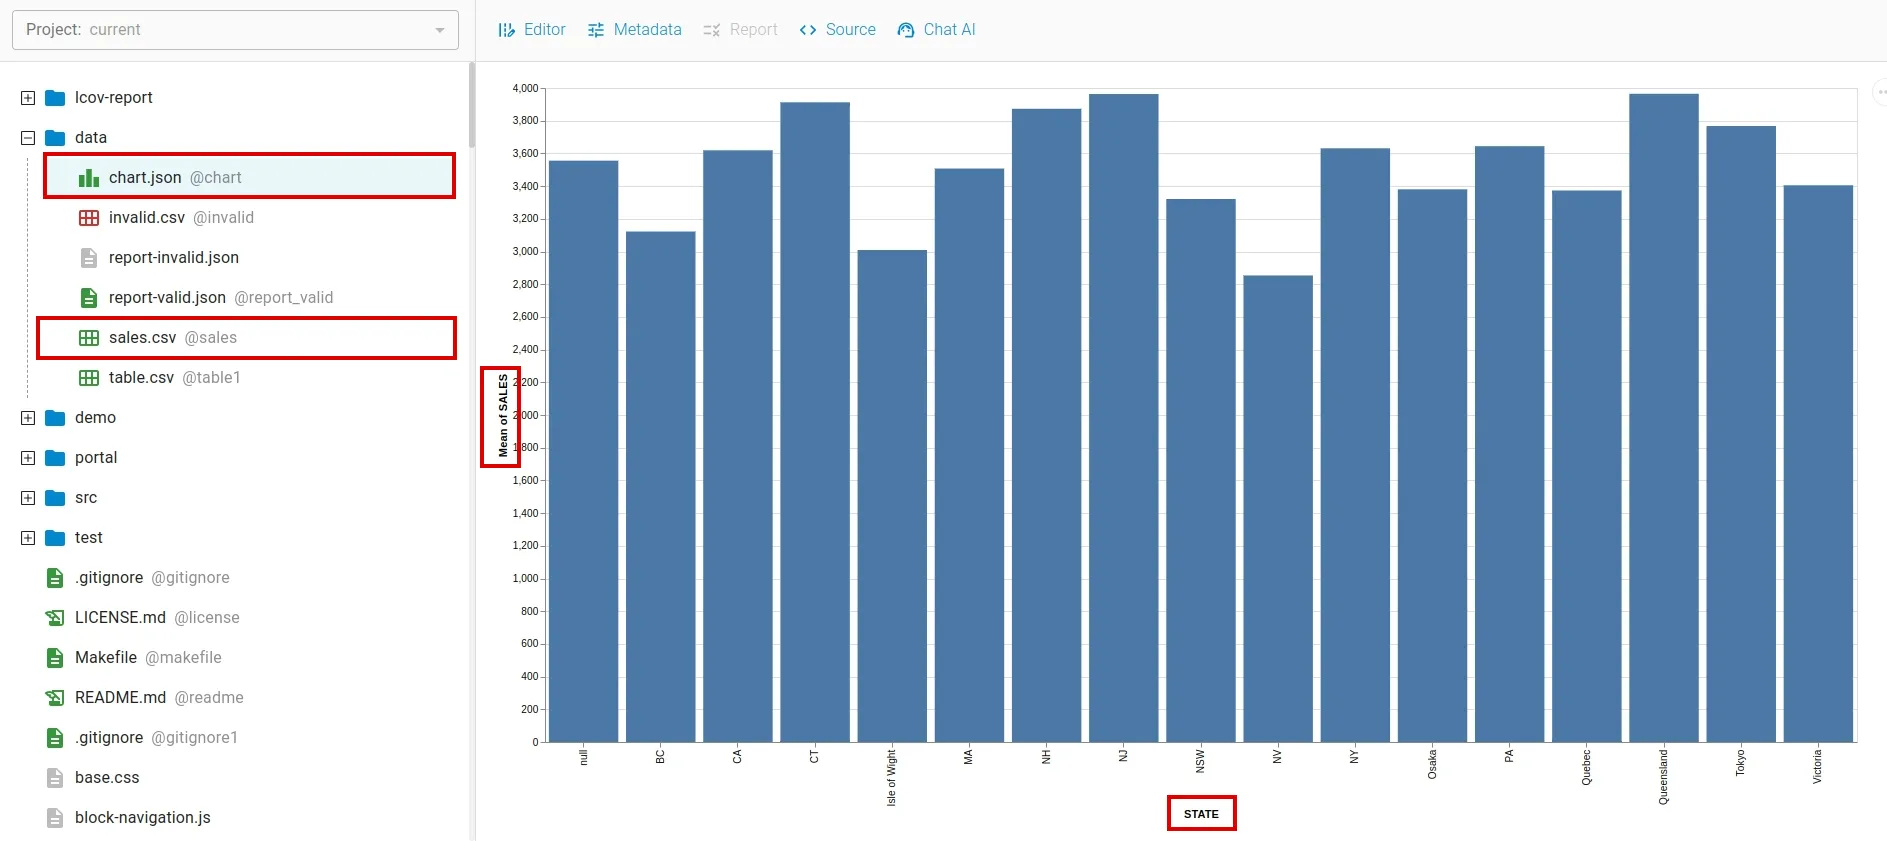Screen dimensions: 1887x841
Task: Click the Queensland bar in chart
Action: [x=1664, y=418]
